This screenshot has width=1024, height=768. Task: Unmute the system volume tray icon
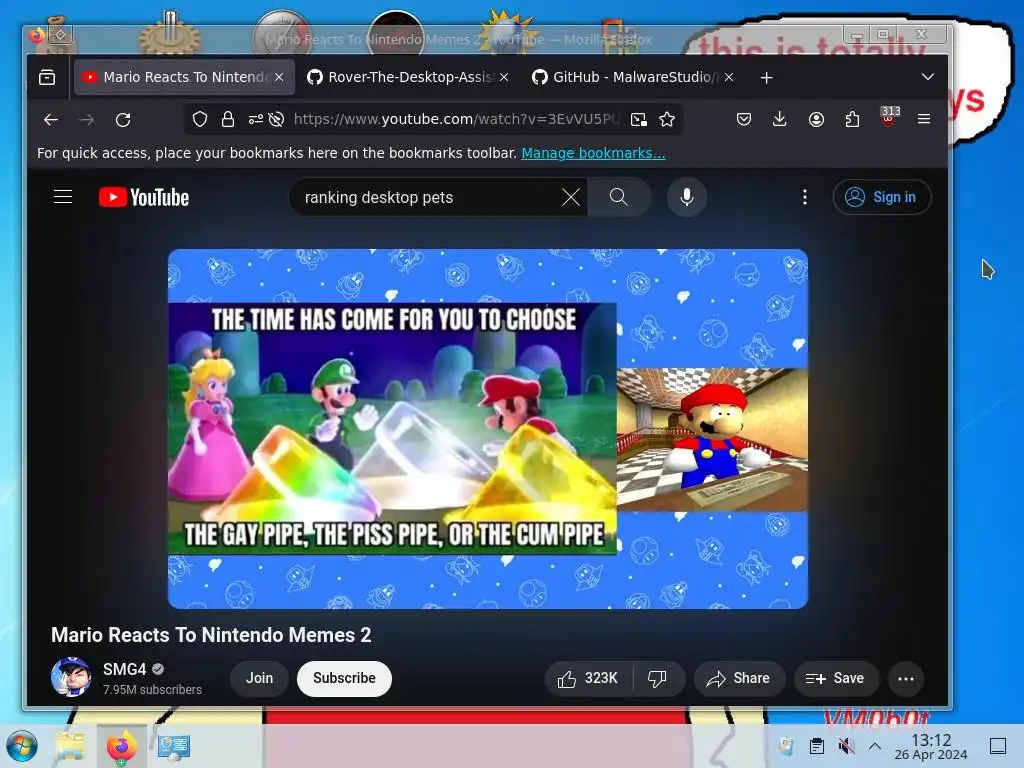point(846,746)
